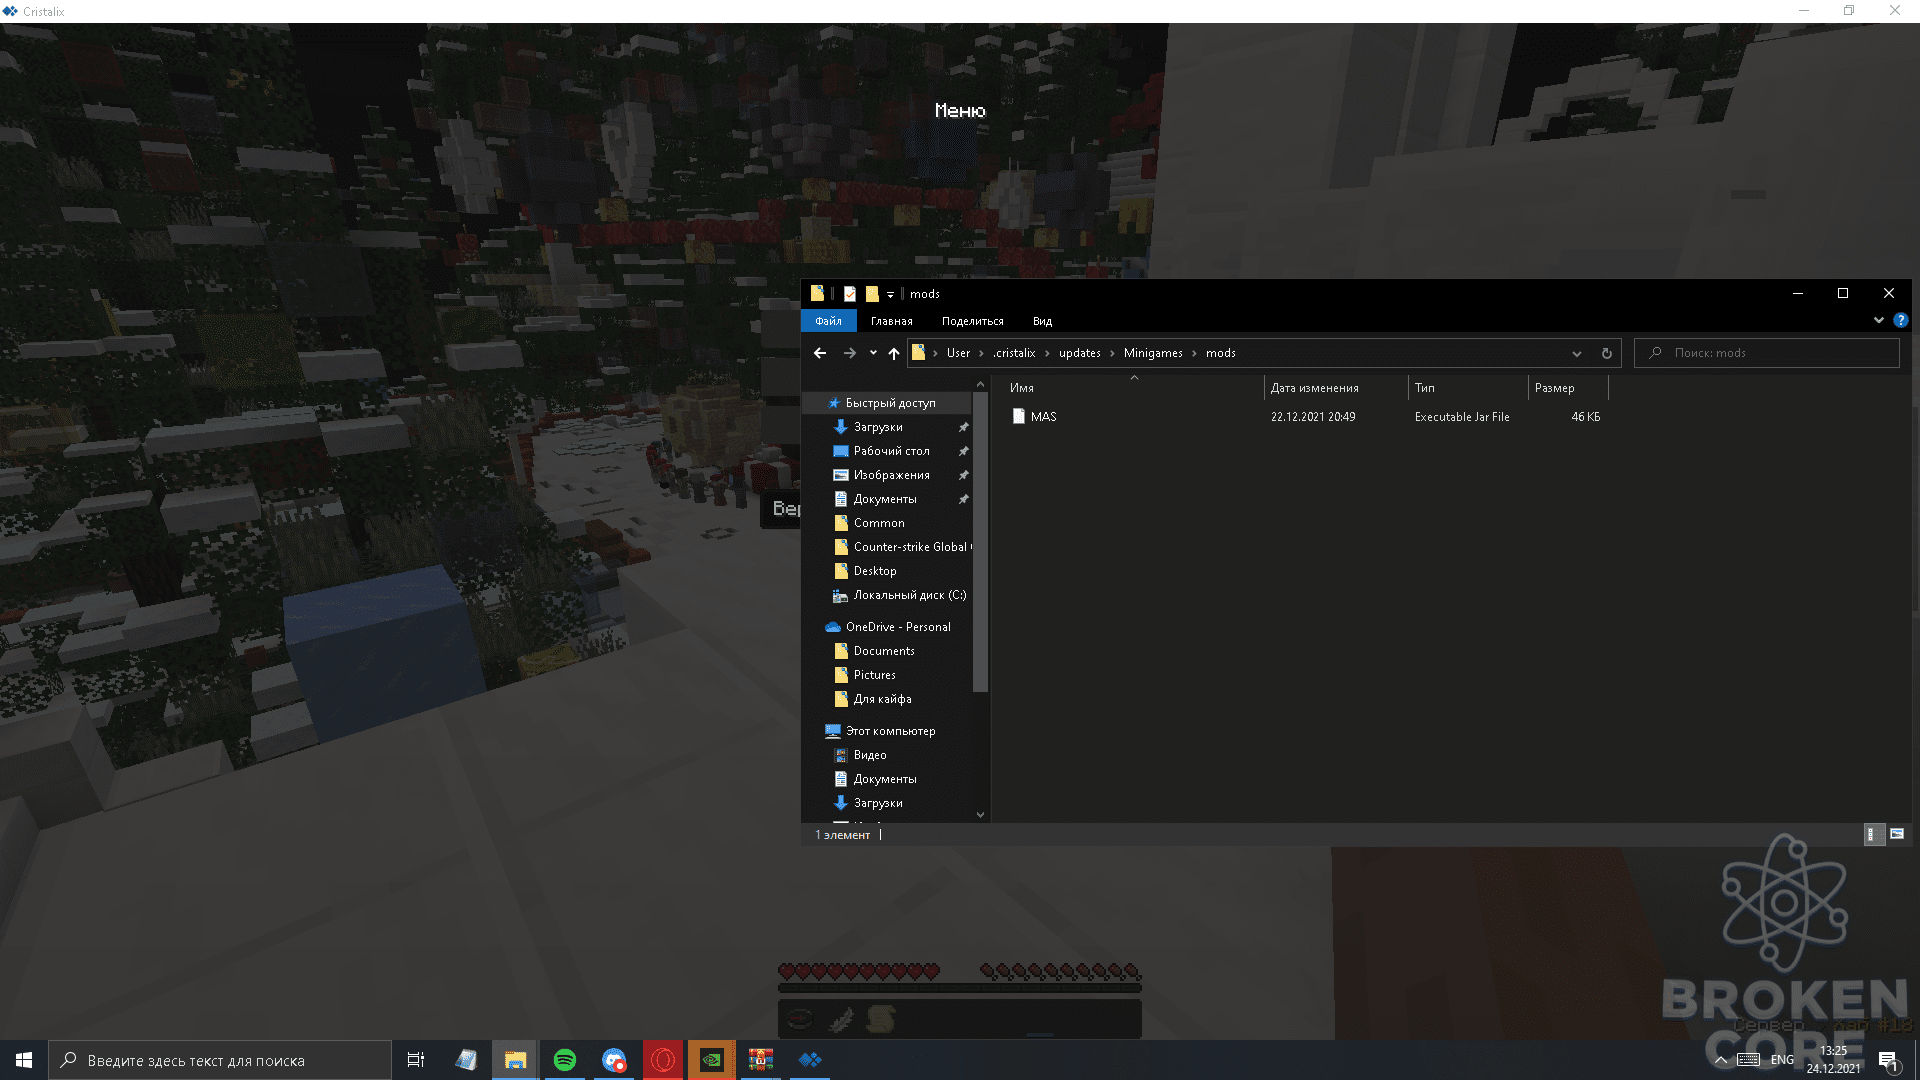Image resolution: width=1920 pixels, height=1080 pixels.
Task: Click Minigames in the address breadcrumb
Action: click(1153, 353)
